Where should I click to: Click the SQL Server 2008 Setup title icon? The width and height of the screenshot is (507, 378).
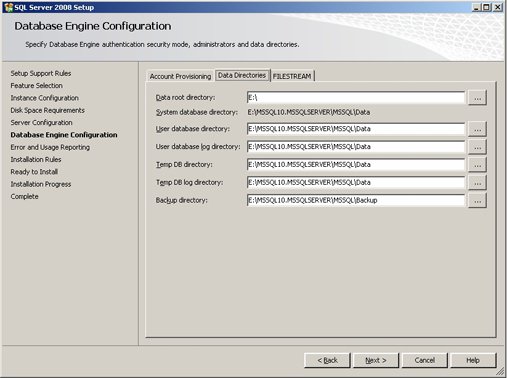(8, 7)
